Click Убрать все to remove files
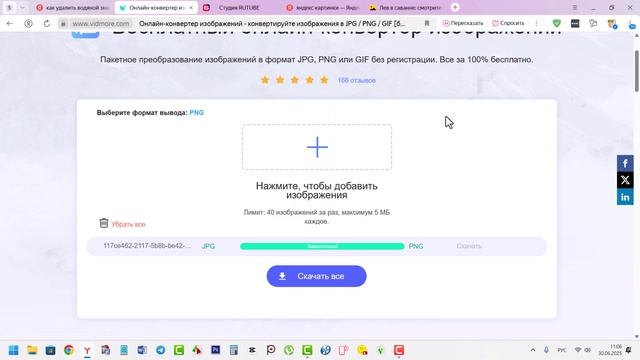Image resolution: width=640 pixels, height=360 pixels. coord(128,224)
